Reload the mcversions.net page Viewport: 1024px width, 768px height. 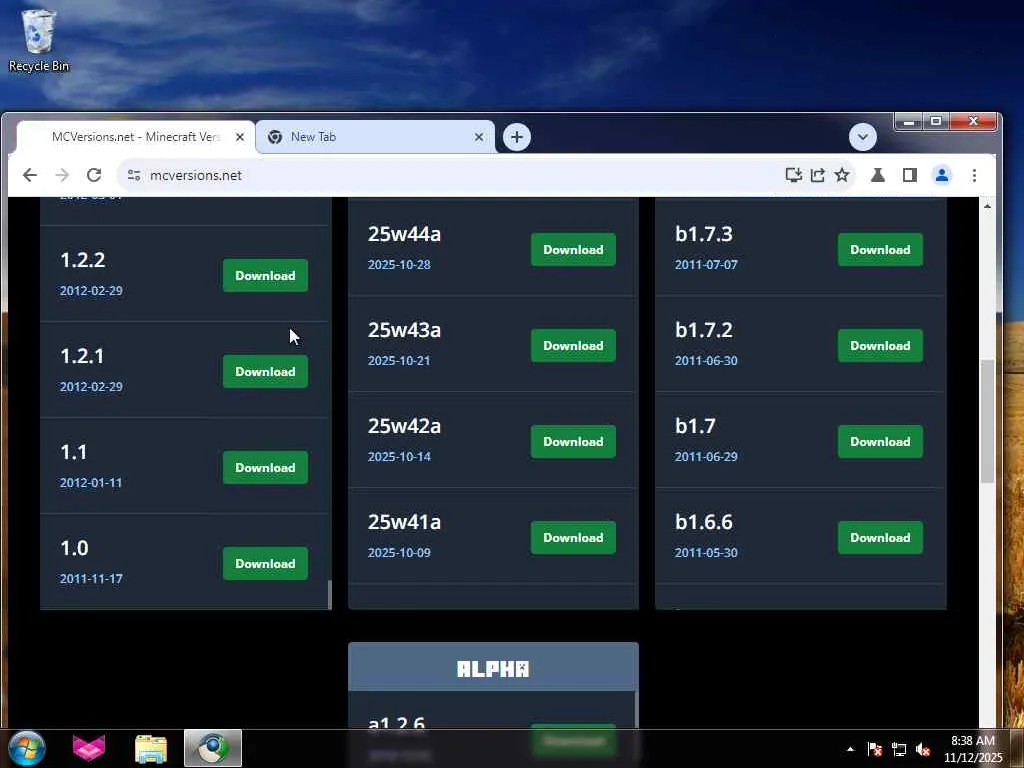[x=94, y=175]
